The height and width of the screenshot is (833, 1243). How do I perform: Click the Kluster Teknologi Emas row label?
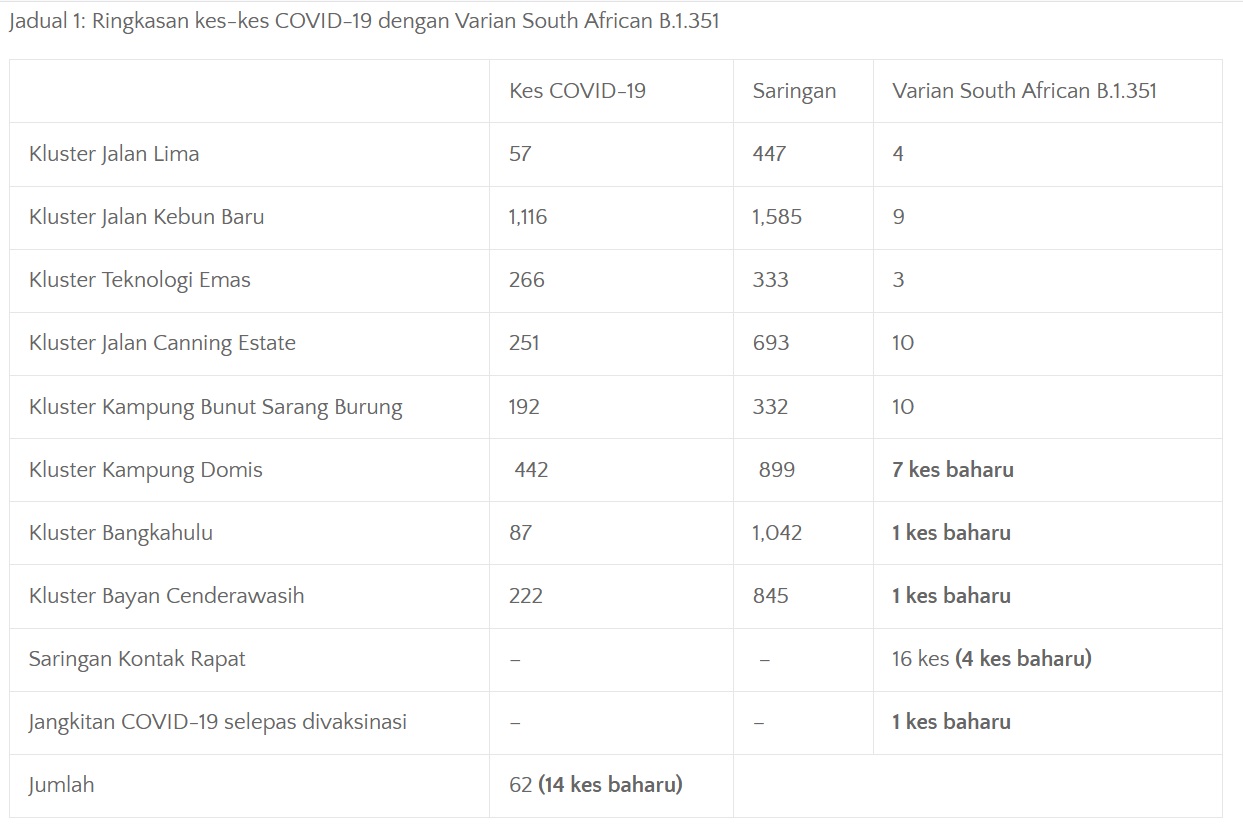[140, 280]
